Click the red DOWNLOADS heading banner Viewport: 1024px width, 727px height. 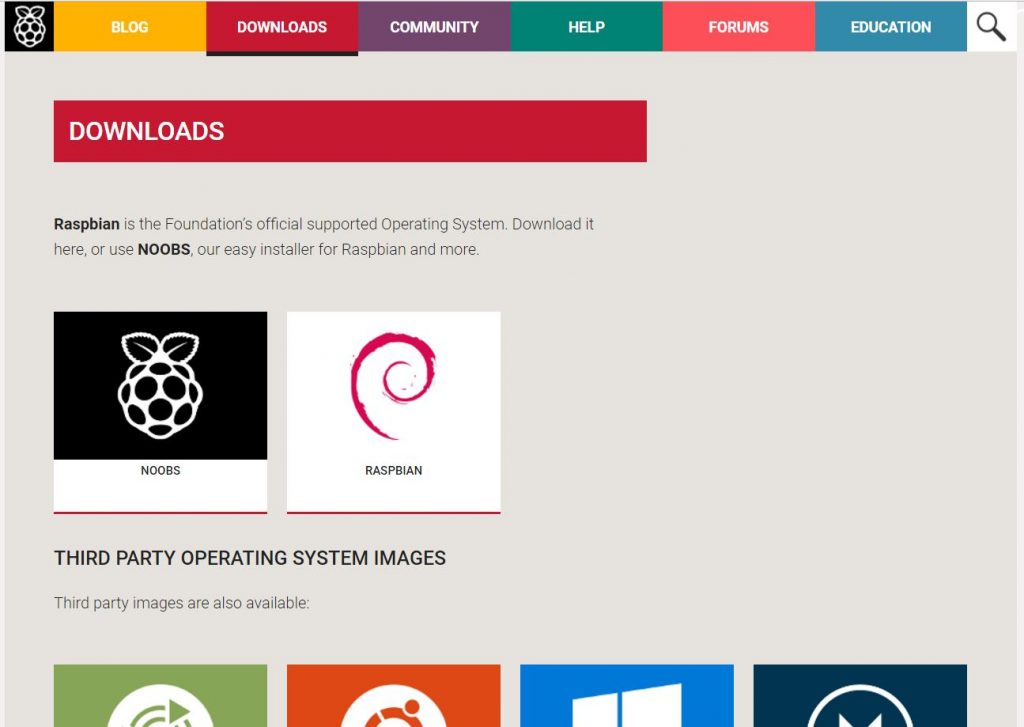[350, 131]
